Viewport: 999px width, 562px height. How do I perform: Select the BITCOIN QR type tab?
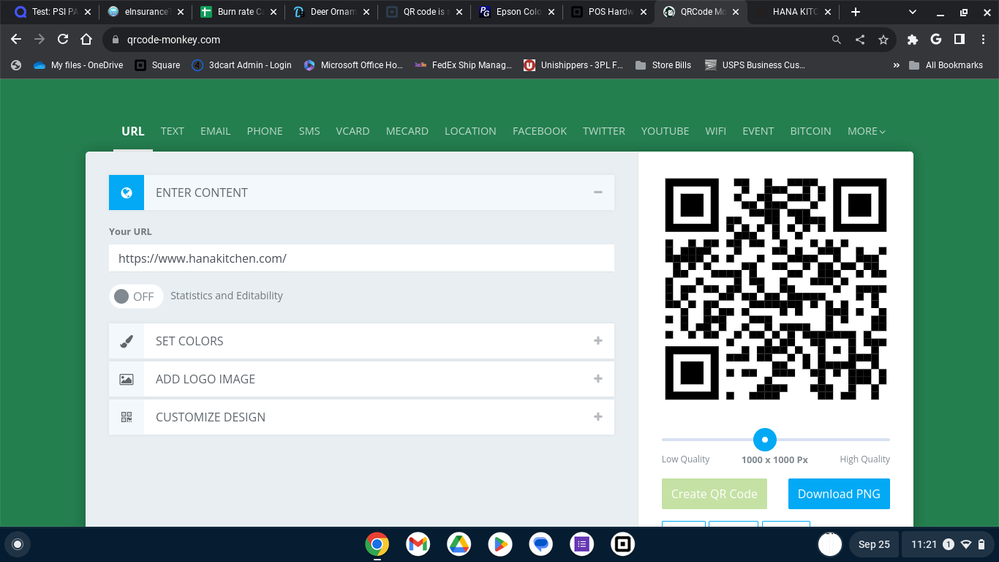[810, 131]
